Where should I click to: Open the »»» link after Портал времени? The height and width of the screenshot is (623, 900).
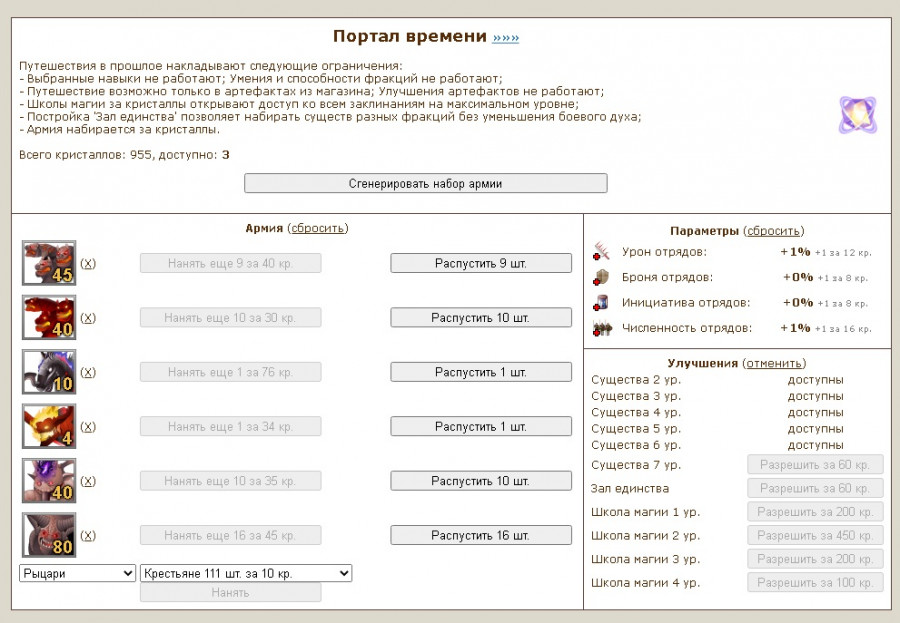pyautogui.click(x=506, y=38)
